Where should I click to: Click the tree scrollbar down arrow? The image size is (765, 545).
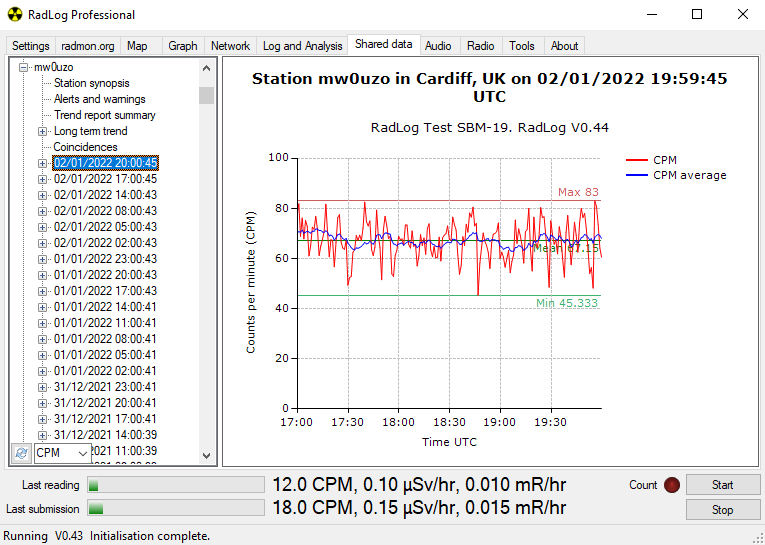coord(206,456)
